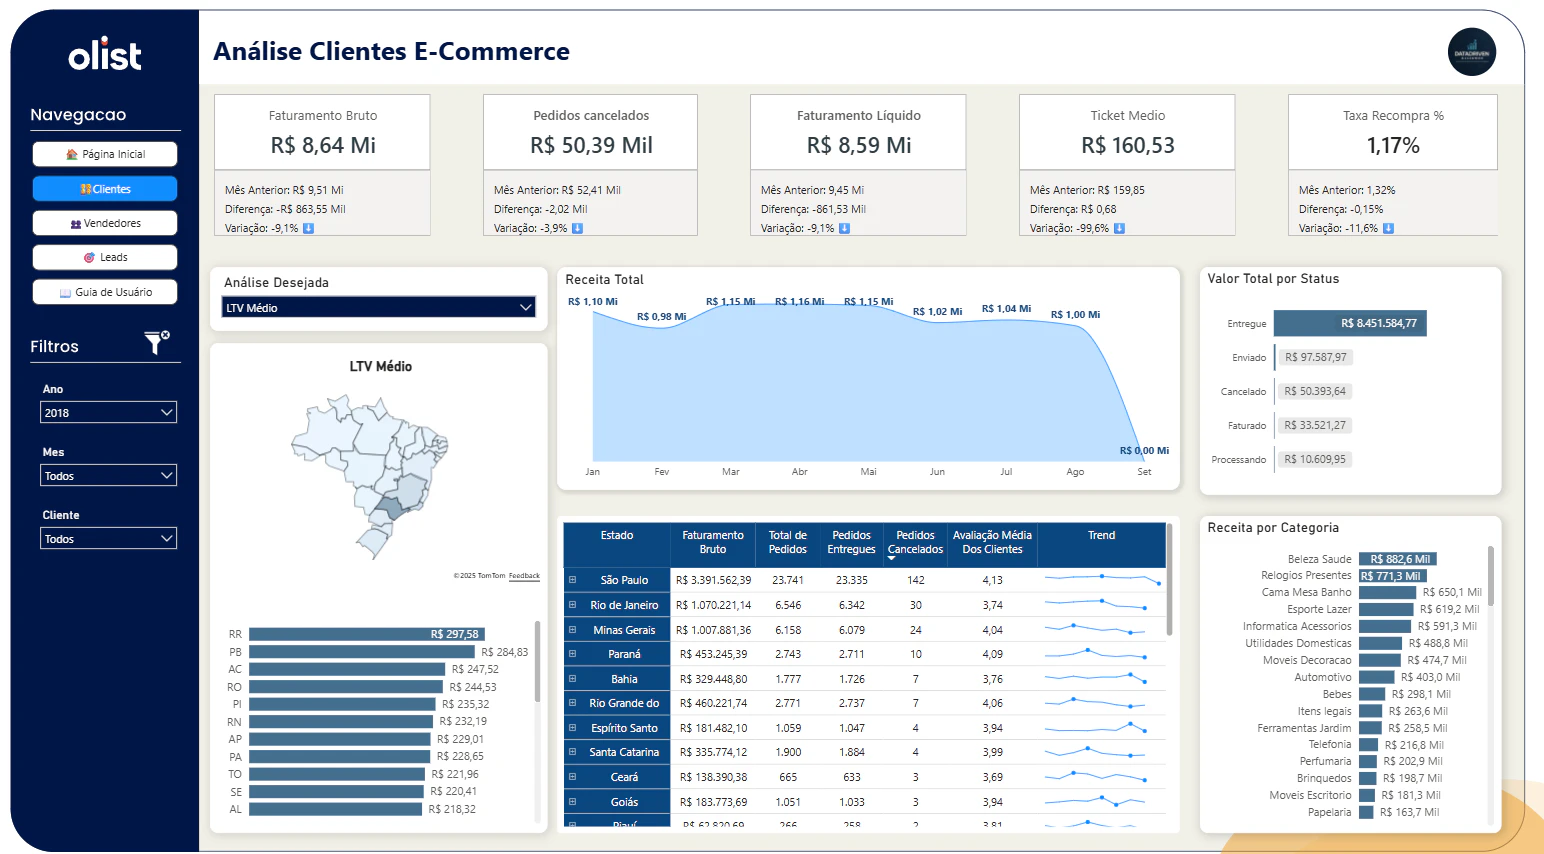
Task: Click the Informatica Acessorios category label
Action: pyautogui.click(x=1297, y=626)
